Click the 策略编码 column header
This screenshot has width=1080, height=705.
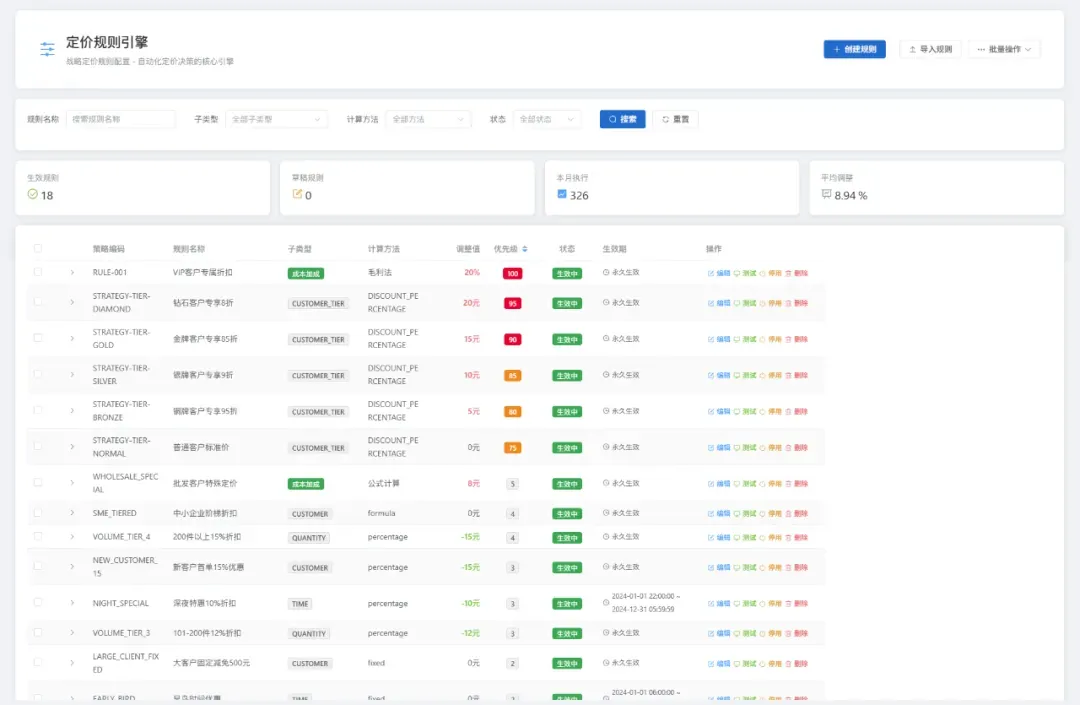click(x=109, y=249)
